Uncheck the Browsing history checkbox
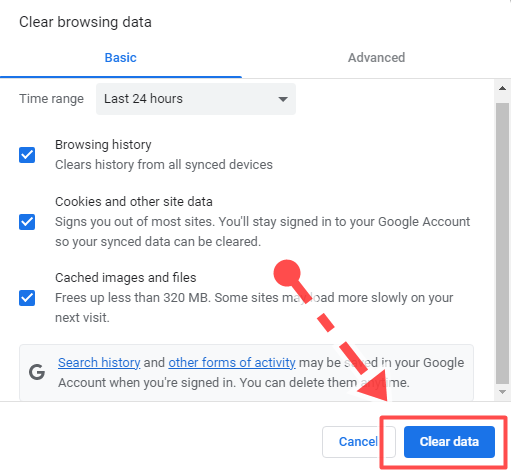This screenshot has width=511, height=472. pos(27,155)
